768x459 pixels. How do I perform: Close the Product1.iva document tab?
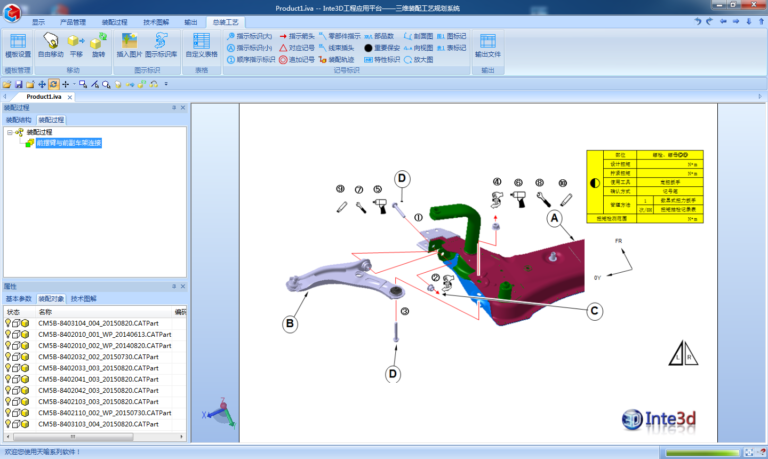coord(70,97)
